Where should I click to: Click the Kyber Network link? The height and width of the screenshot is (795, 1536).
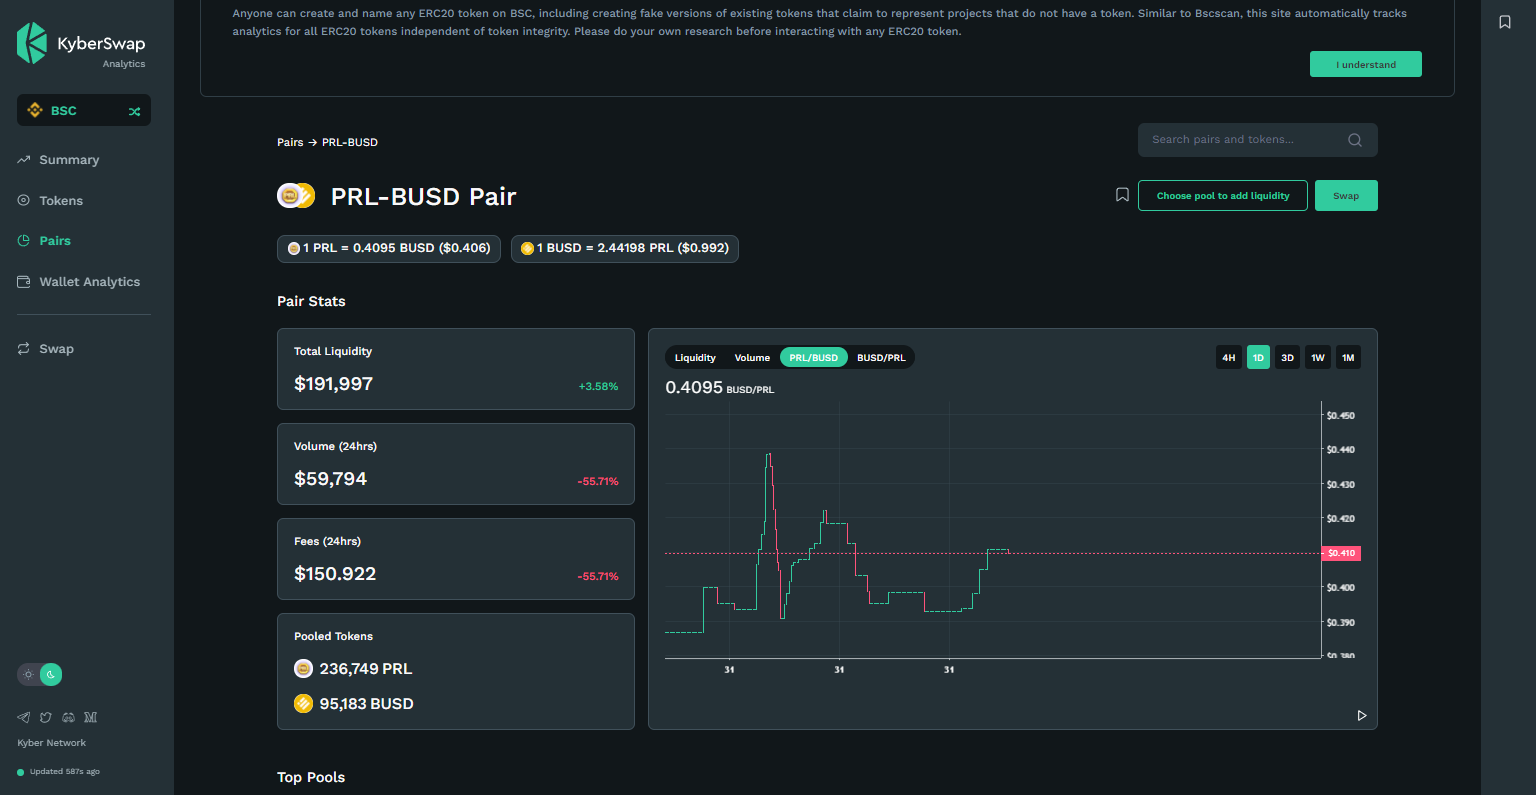tap(52, 743)
